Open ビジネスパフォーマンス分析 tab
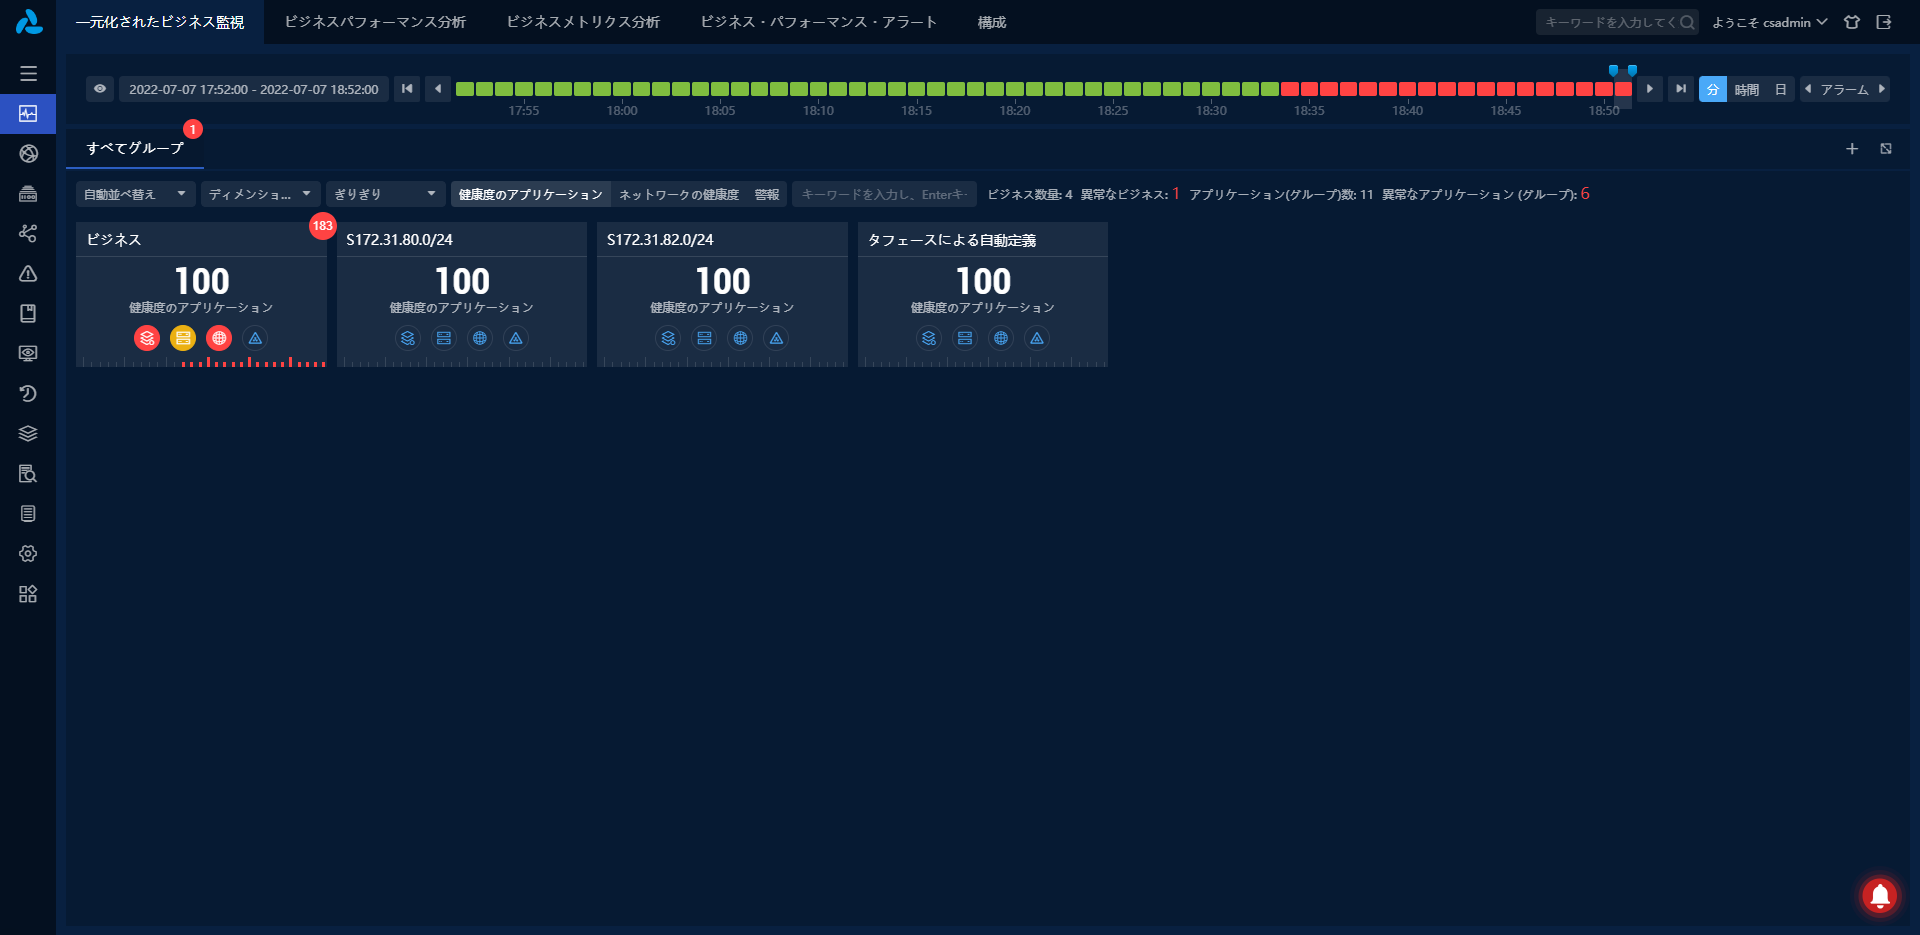 (x=375, y=22)
